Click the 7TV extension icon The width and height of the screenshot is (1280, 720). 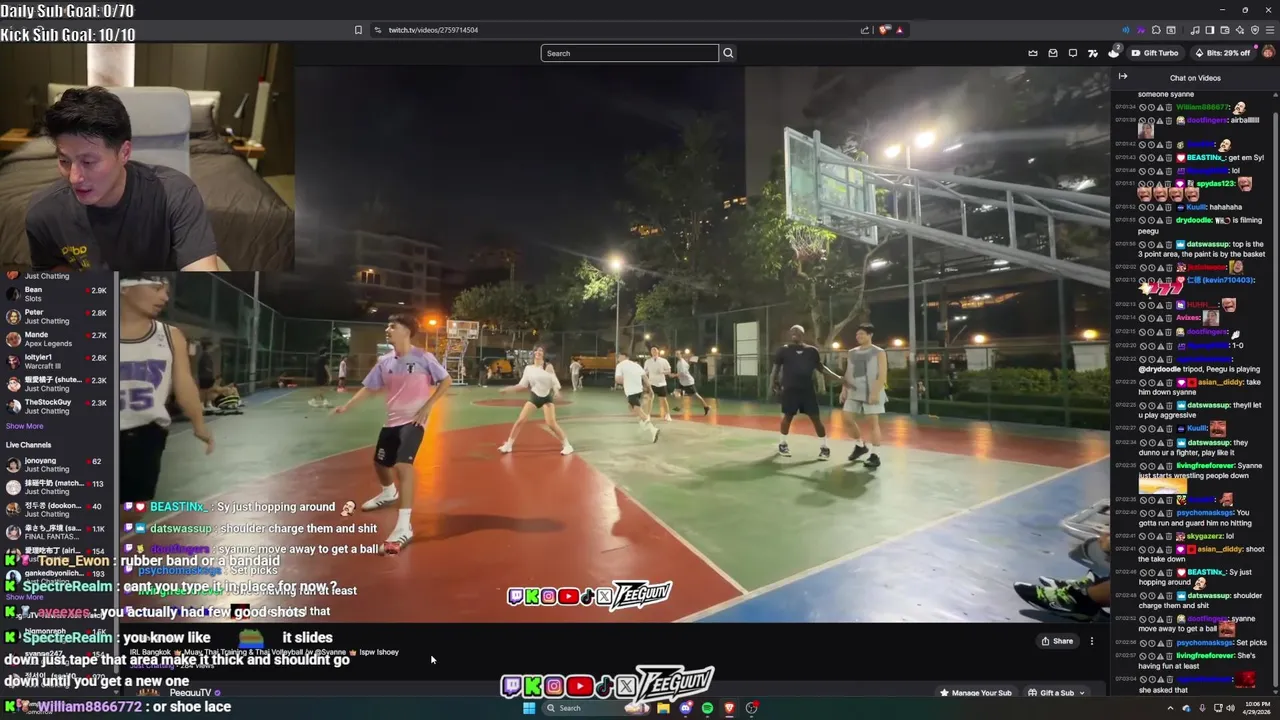pos(1093,53)
